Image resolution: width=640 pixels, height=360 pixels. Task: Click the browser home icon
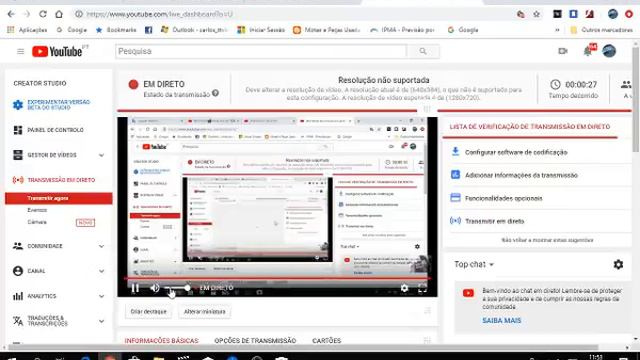tap(59, 14)
